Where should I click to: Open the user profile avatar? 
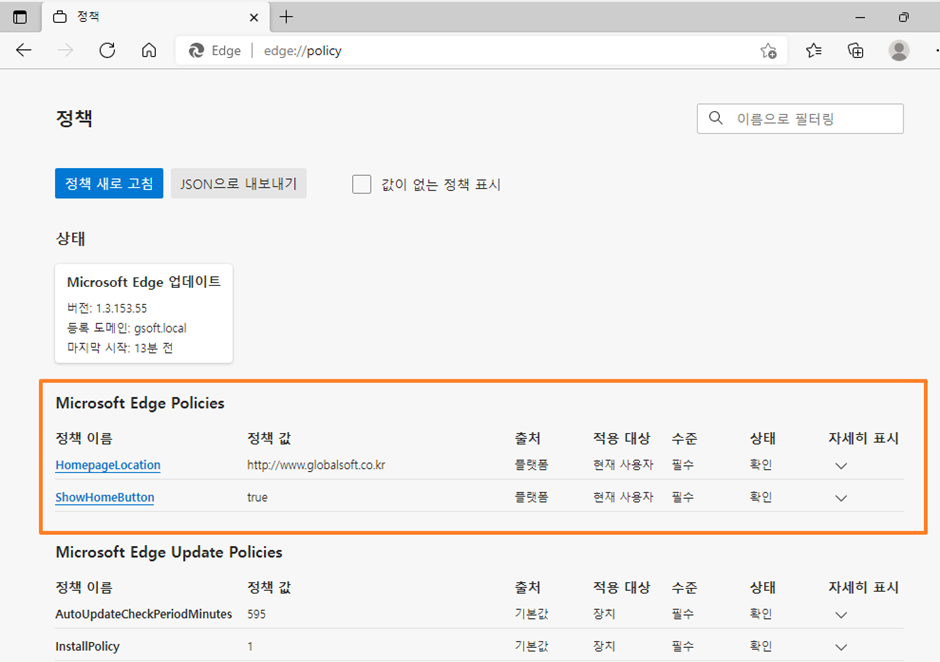[x=899, y=50]
